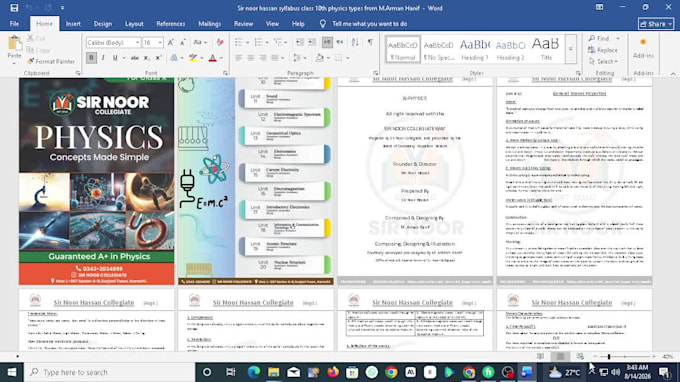Sort the selected text alphabetically
This screenshot has width=680, height=382.
tap(355, 42)
